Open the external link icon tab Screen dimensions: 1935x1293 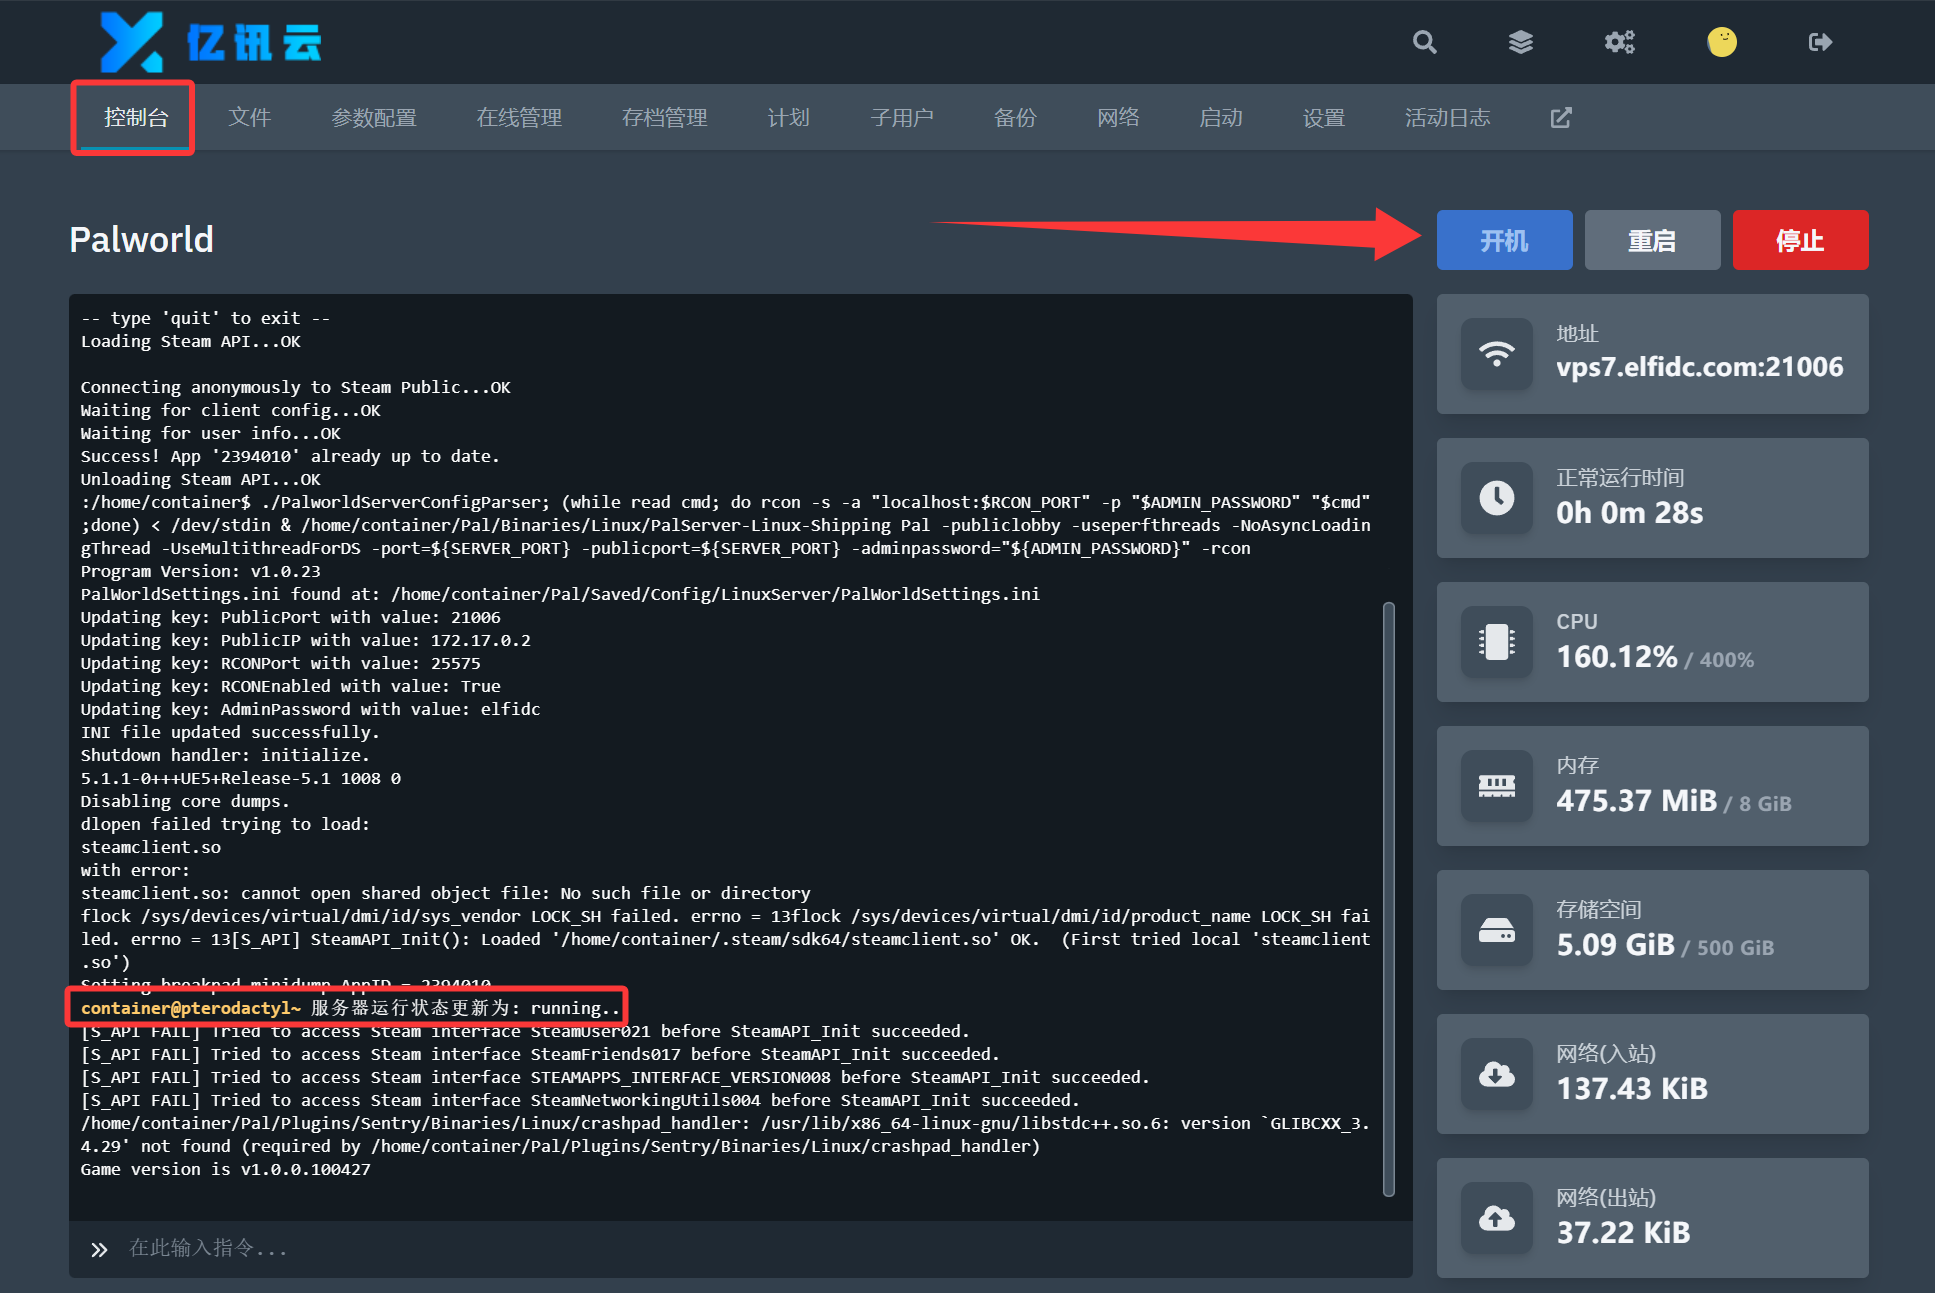point(1560,118)
